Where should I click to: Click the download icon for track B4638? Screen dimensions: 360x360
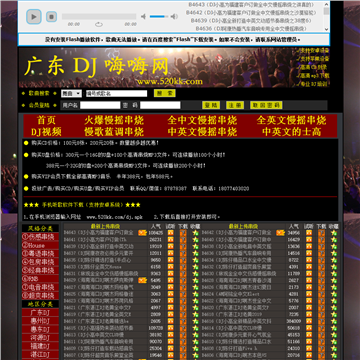click(x=321, y=246)
